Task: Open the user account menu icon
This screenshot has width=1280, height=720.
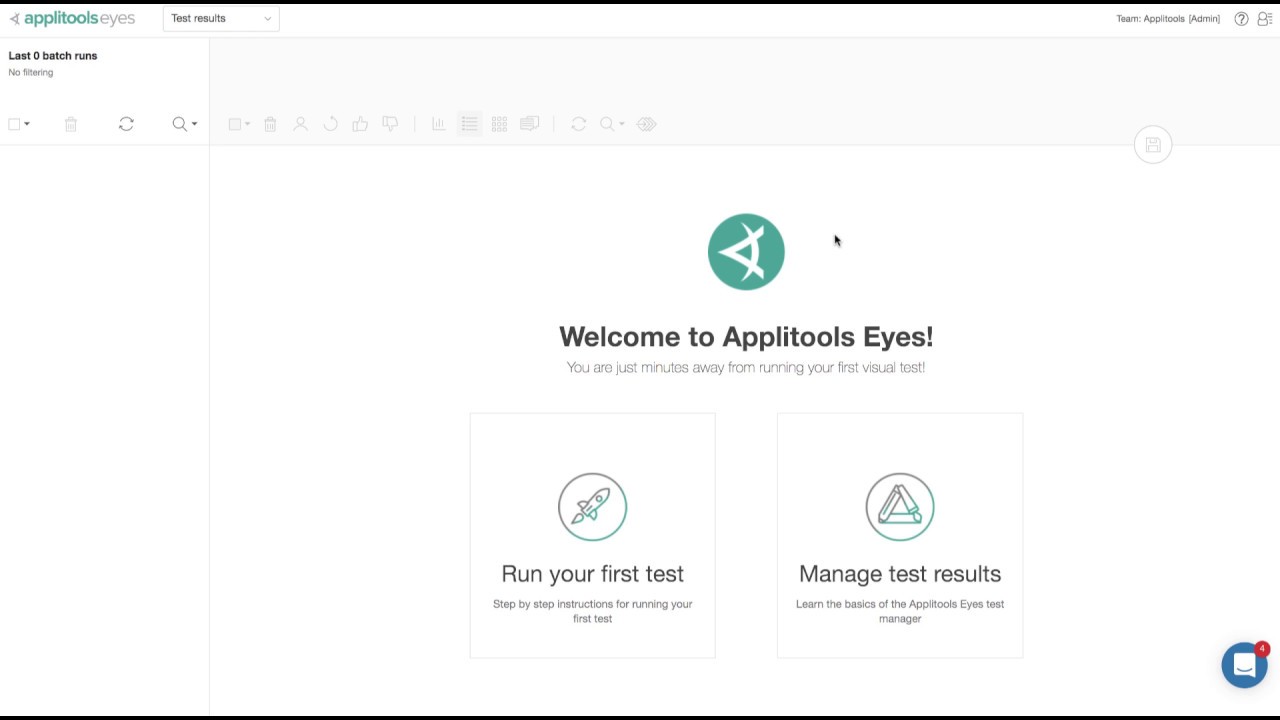Action: click(1264, 19)
